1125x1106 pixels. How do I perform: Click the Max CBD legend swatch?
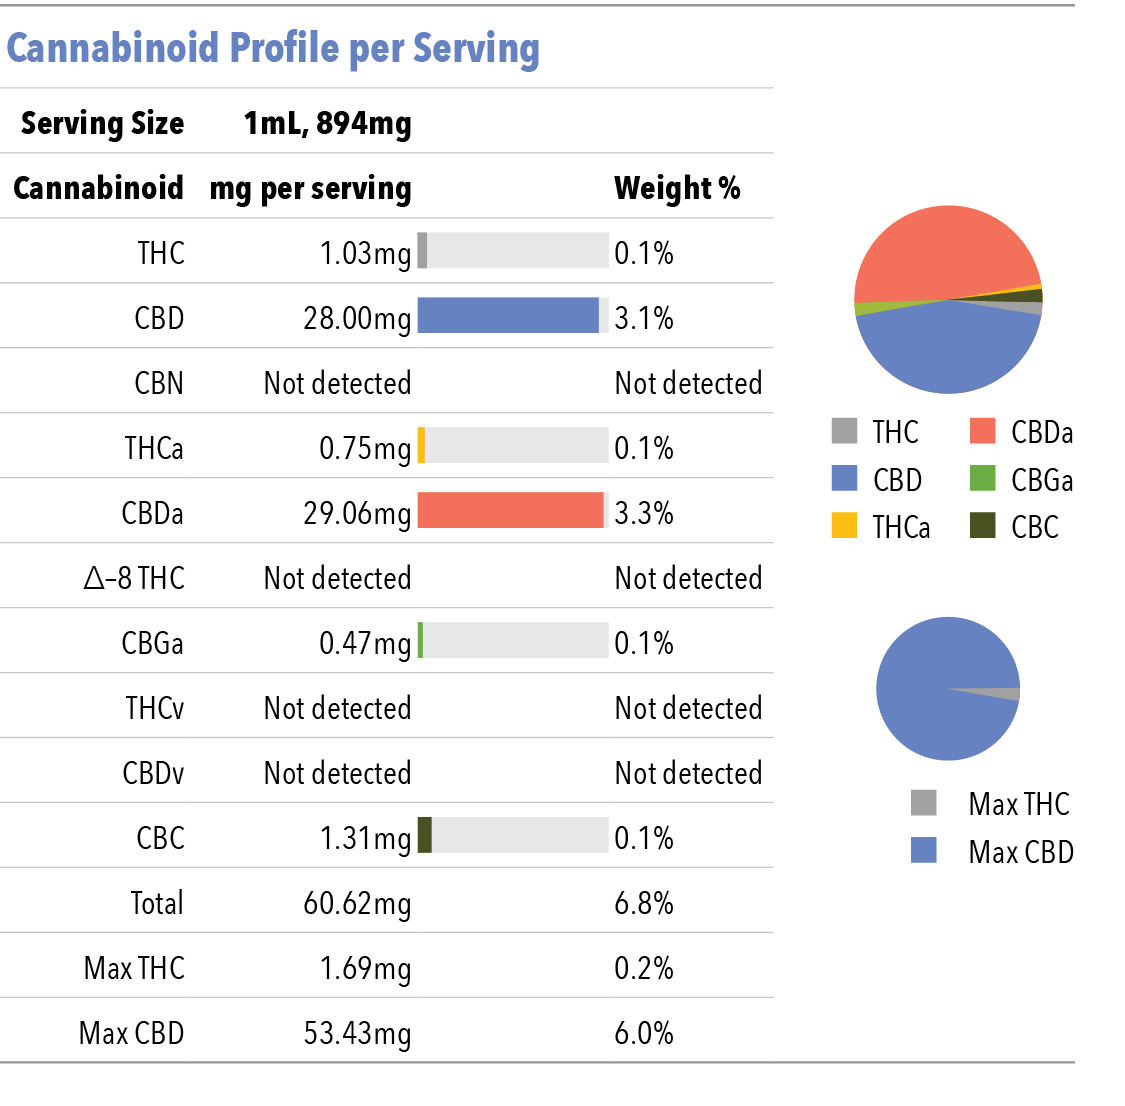923,850
